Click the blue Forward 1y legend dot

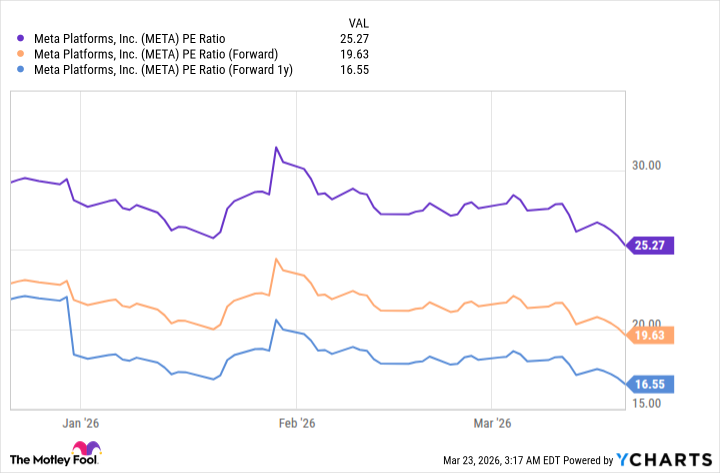tap(22, 70)
